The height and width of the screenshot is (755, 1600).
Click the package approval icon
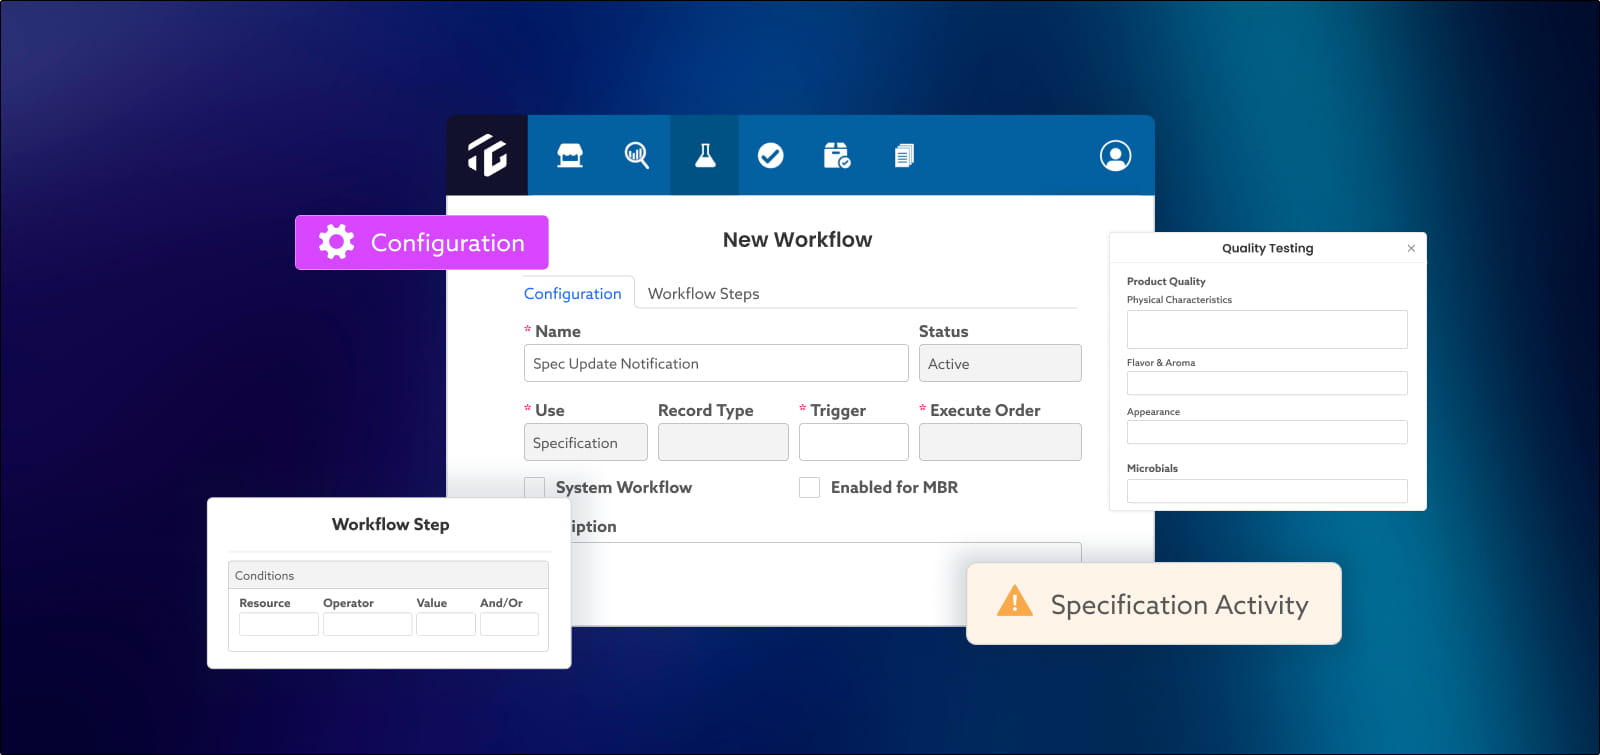coord(837,155)
